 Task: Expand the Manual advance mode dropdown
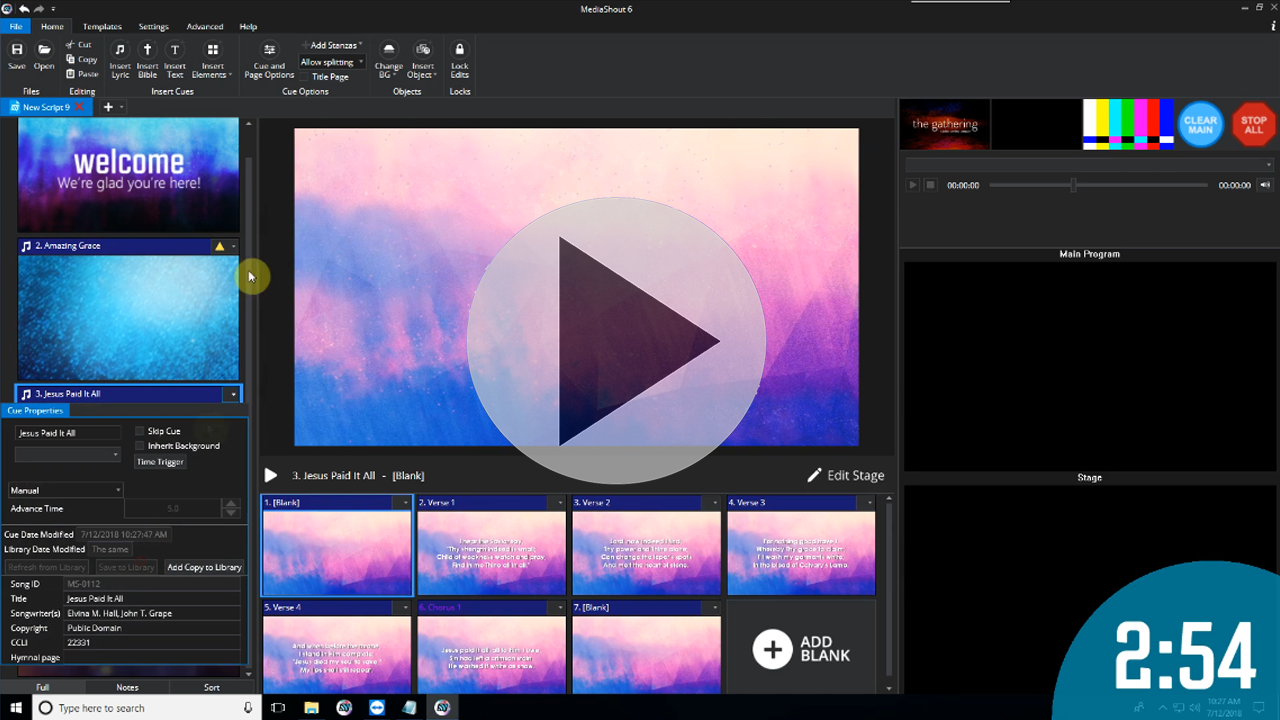pos(66,490)
